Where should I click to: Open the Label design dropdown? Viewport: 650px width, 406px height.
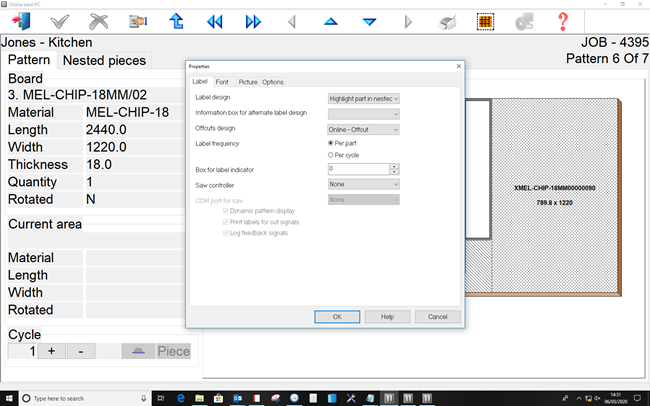click(364, 98)
